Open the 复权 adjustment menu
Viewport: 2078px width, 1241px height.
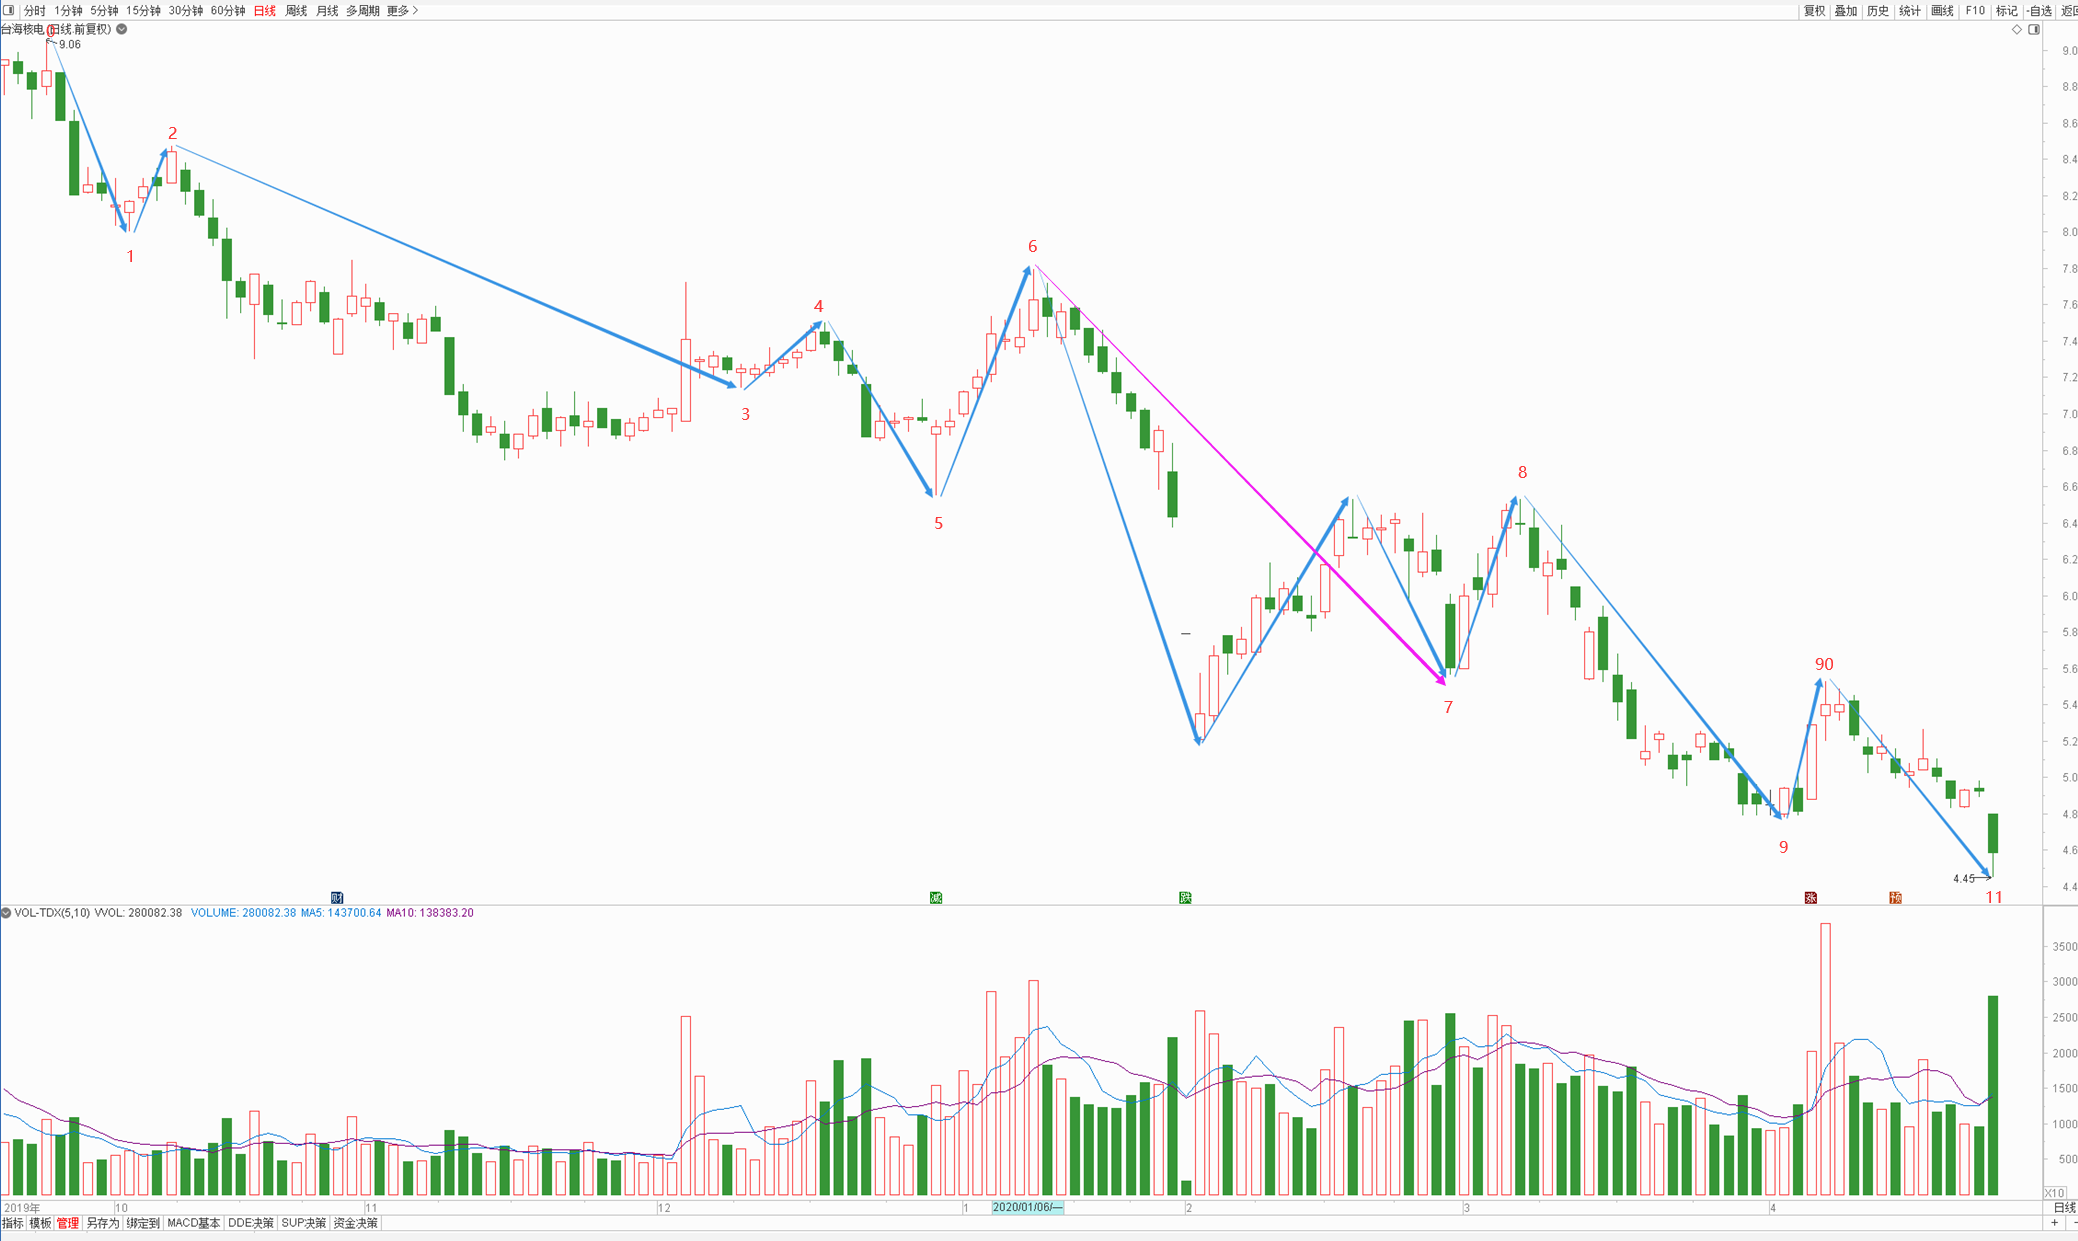coord(1814,10)
